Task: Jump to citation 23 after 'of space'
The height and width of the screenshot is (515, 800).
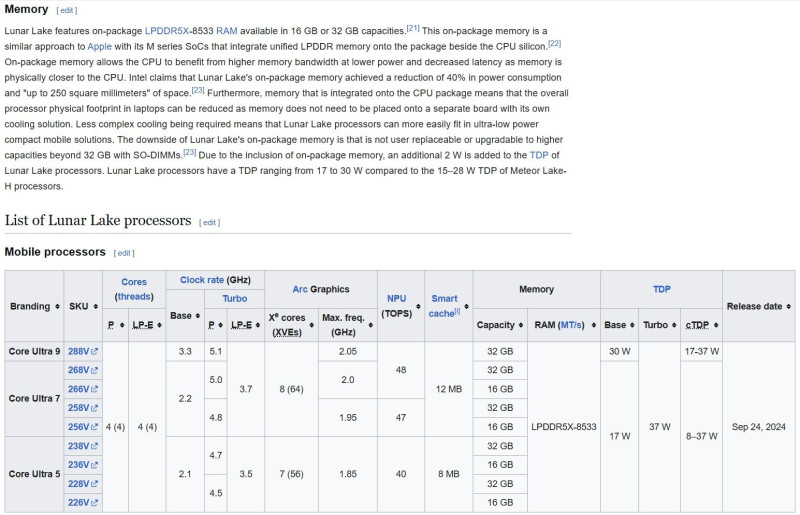Action: pyautogui.click(x=198, y=90)
